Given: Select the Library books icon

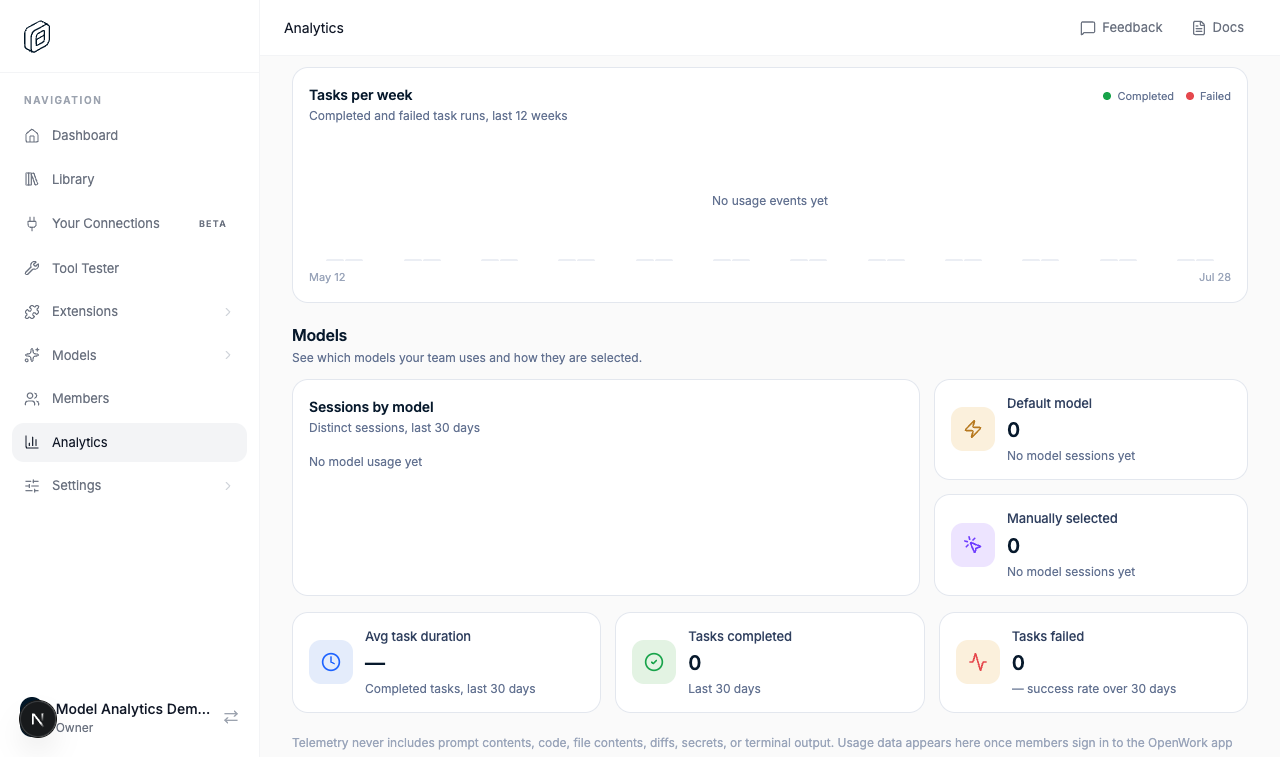Looking at the screenshot, I should click(x=32, y=180).
